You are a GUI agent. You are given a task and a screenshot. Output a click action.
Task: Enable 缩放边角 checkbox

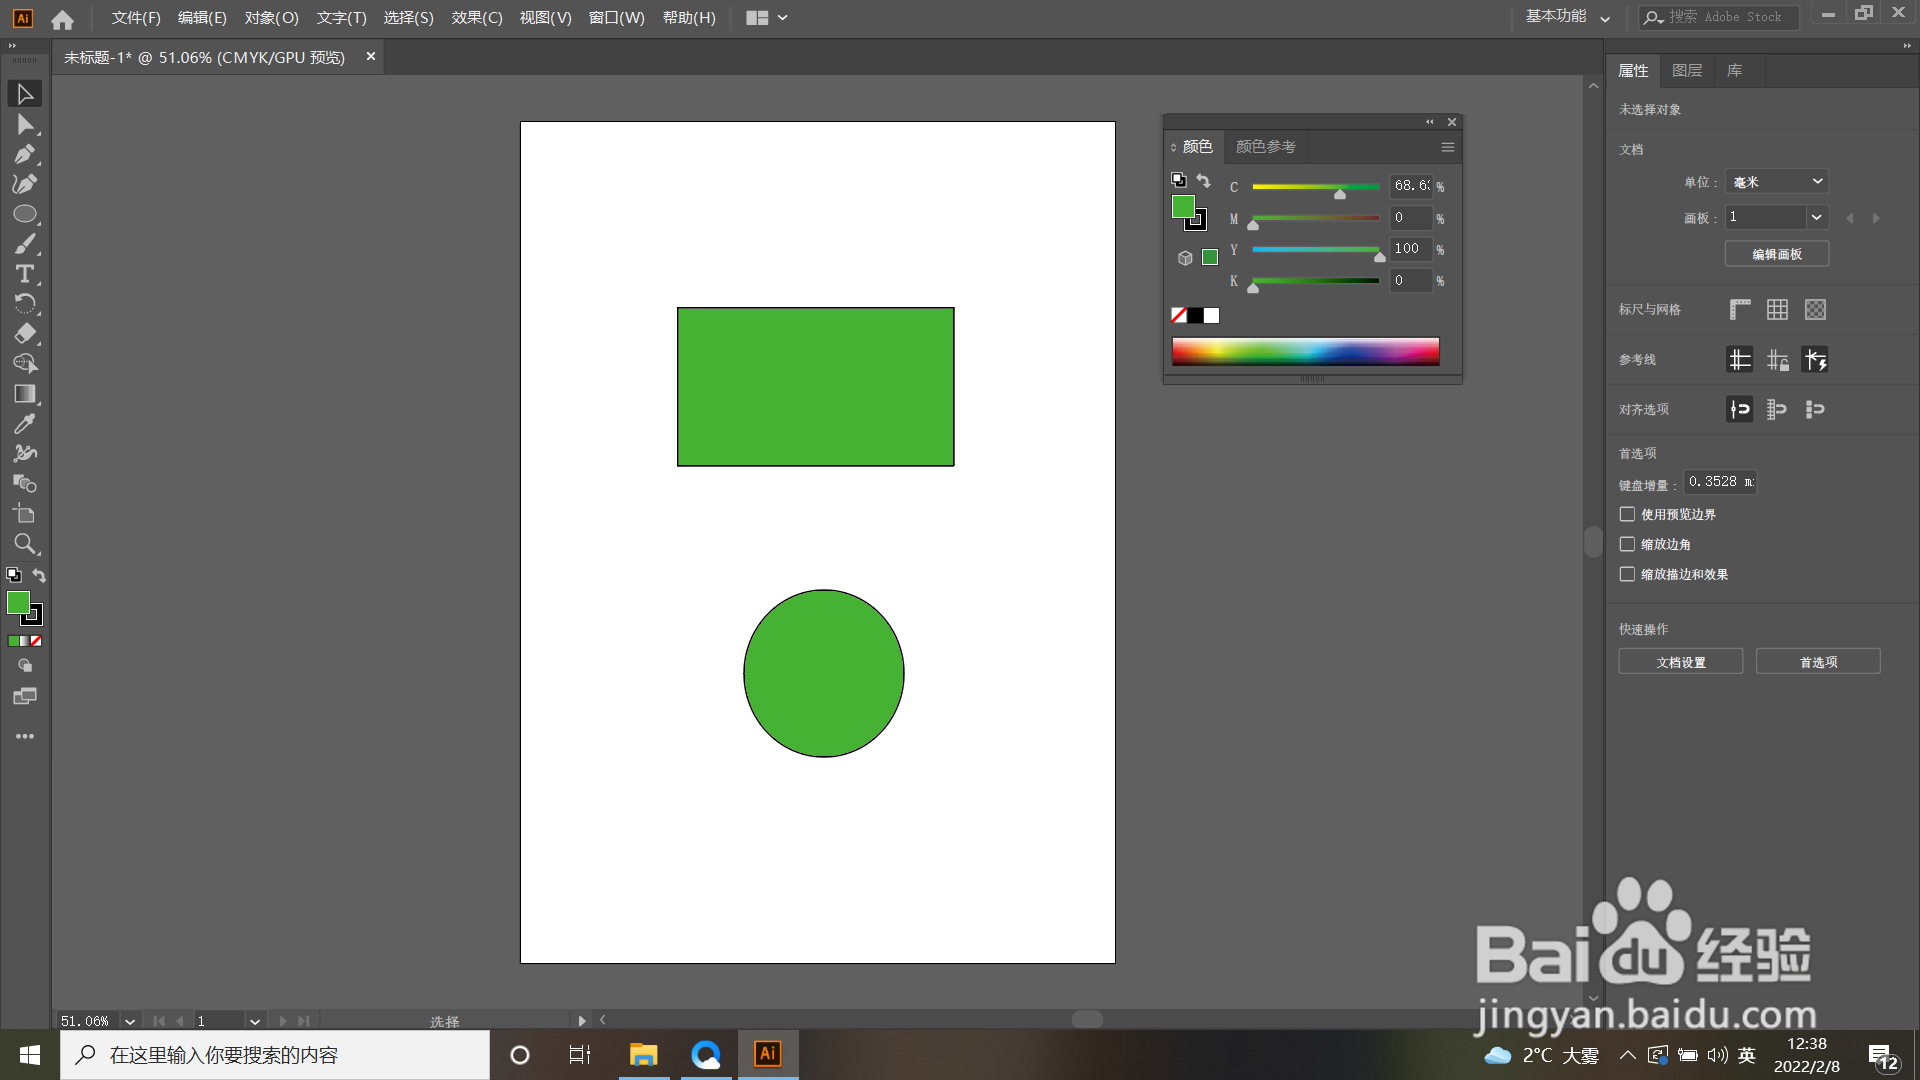pos(1627,544)
